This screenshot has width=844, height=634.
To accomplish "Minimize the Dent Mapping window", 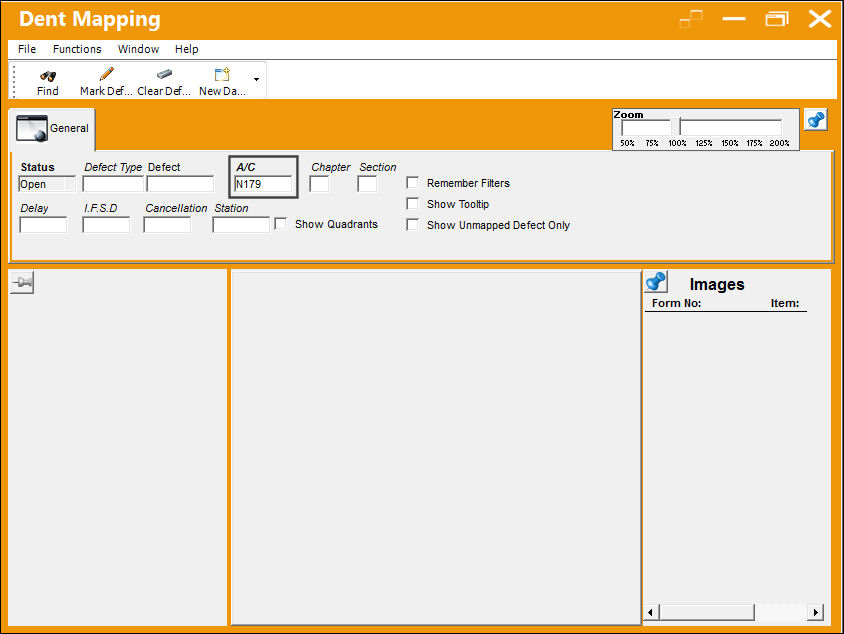I will tap(734, 19).
